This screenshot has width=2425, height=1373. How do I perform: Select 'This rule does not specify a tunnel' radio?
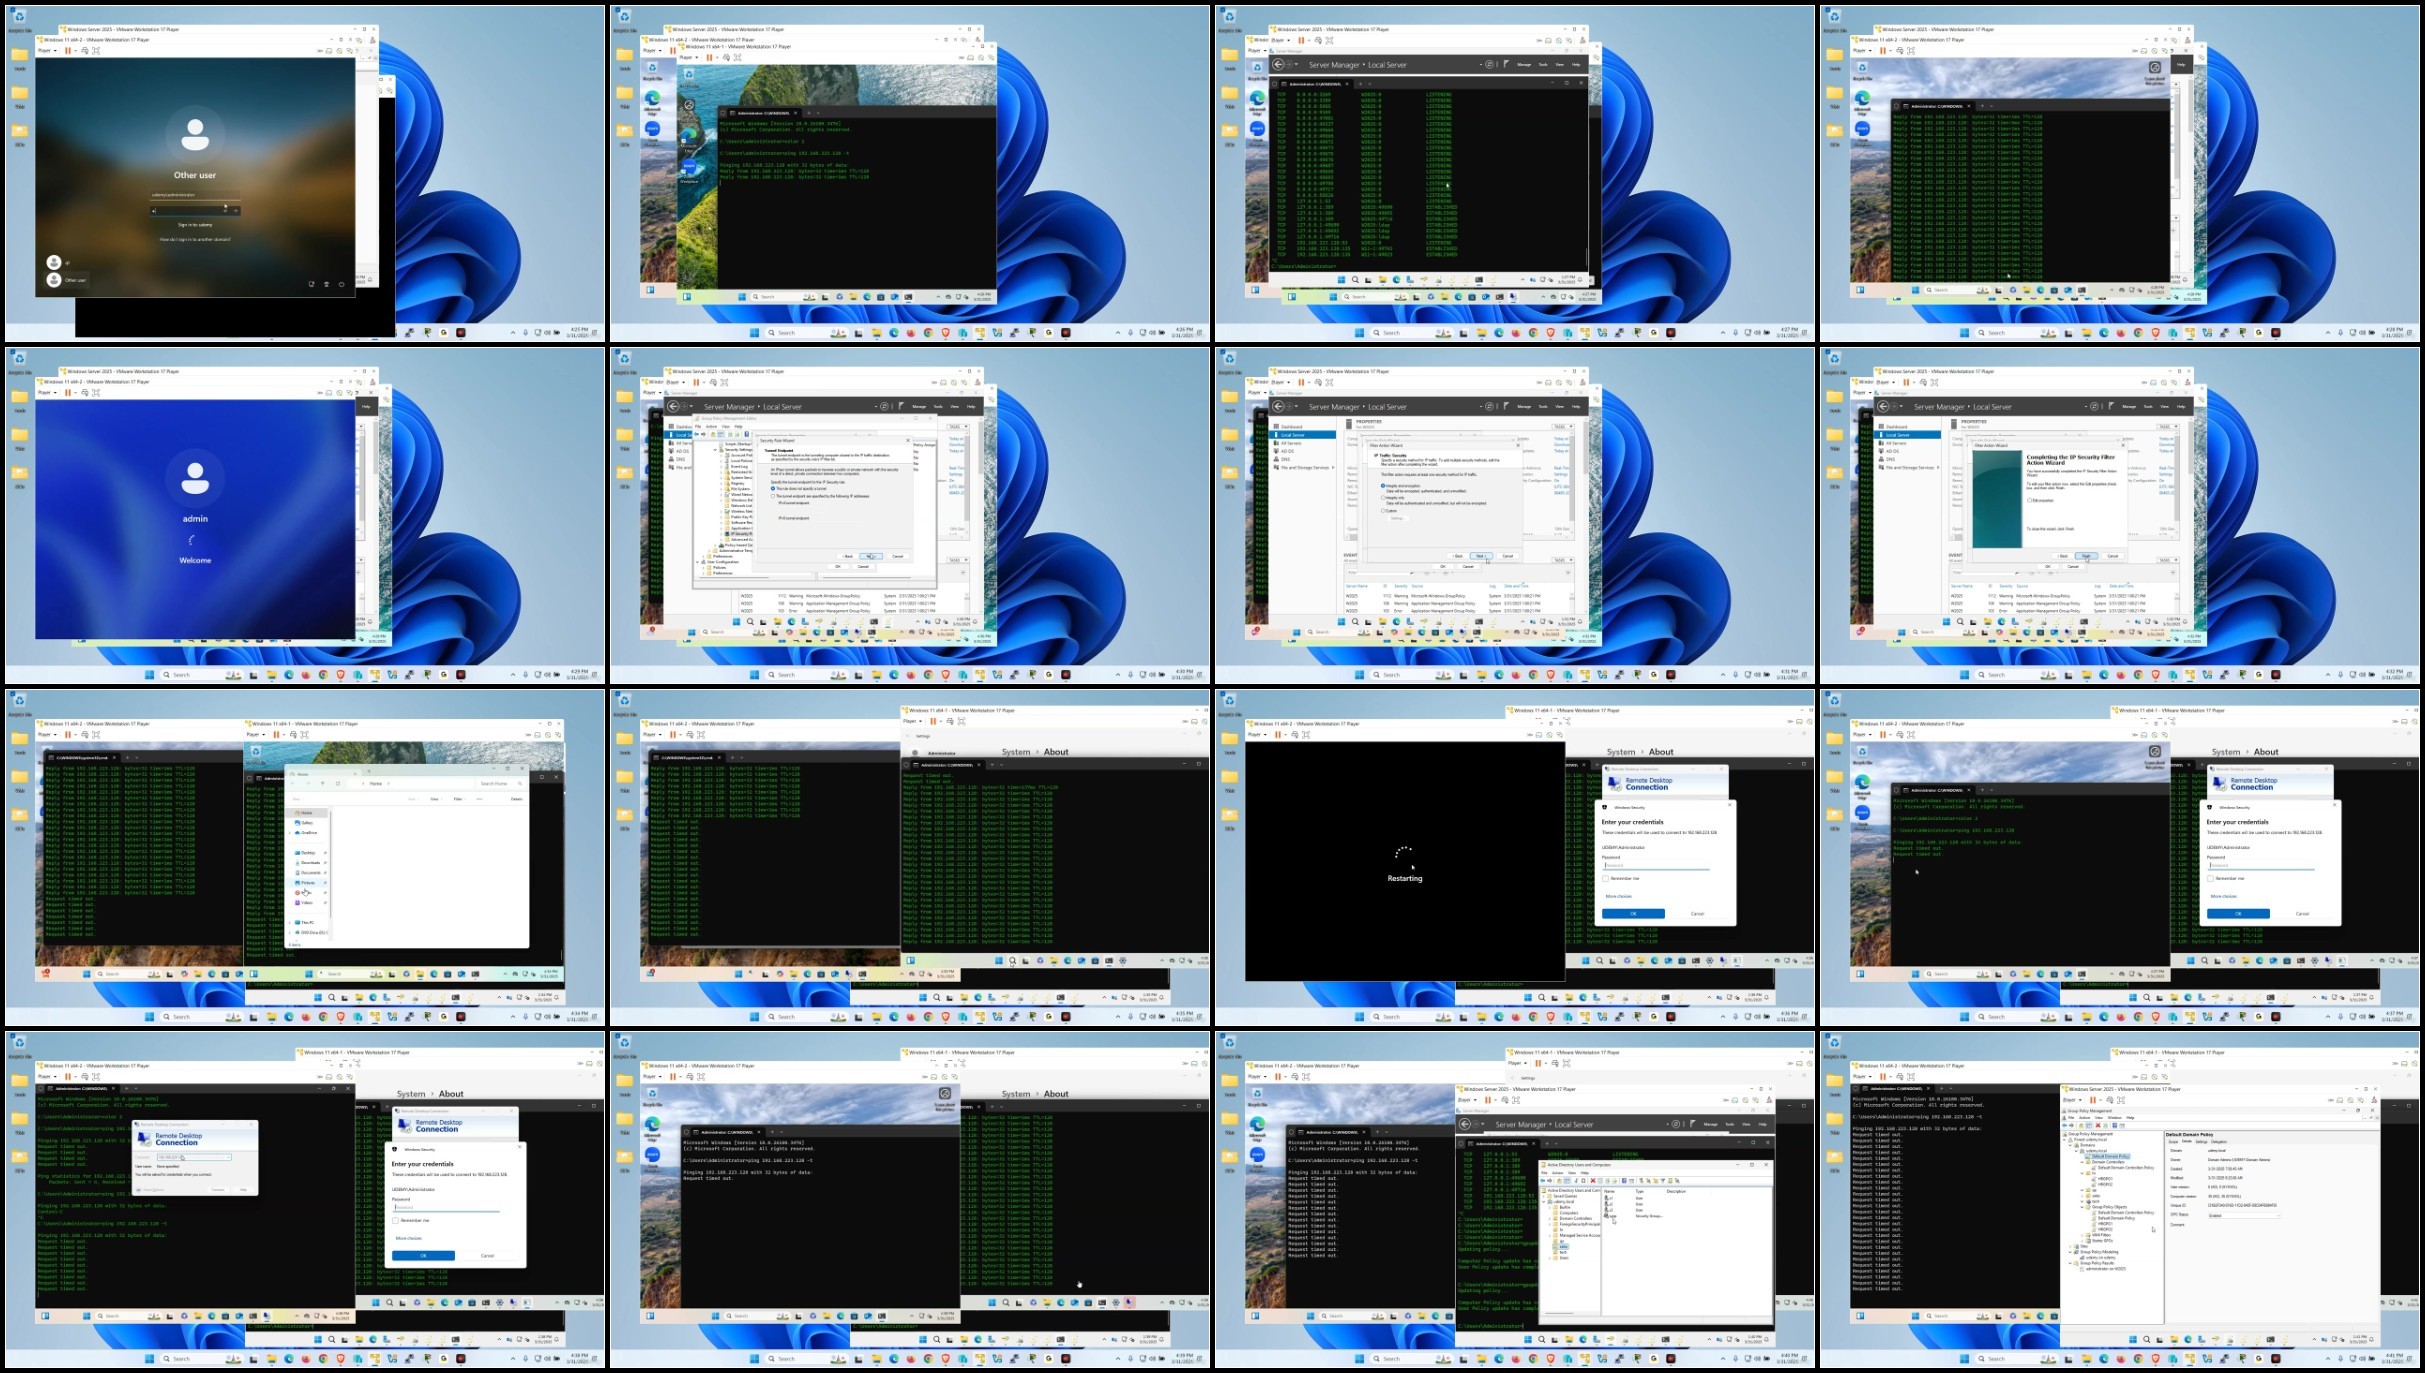click(x=772, y=488)
